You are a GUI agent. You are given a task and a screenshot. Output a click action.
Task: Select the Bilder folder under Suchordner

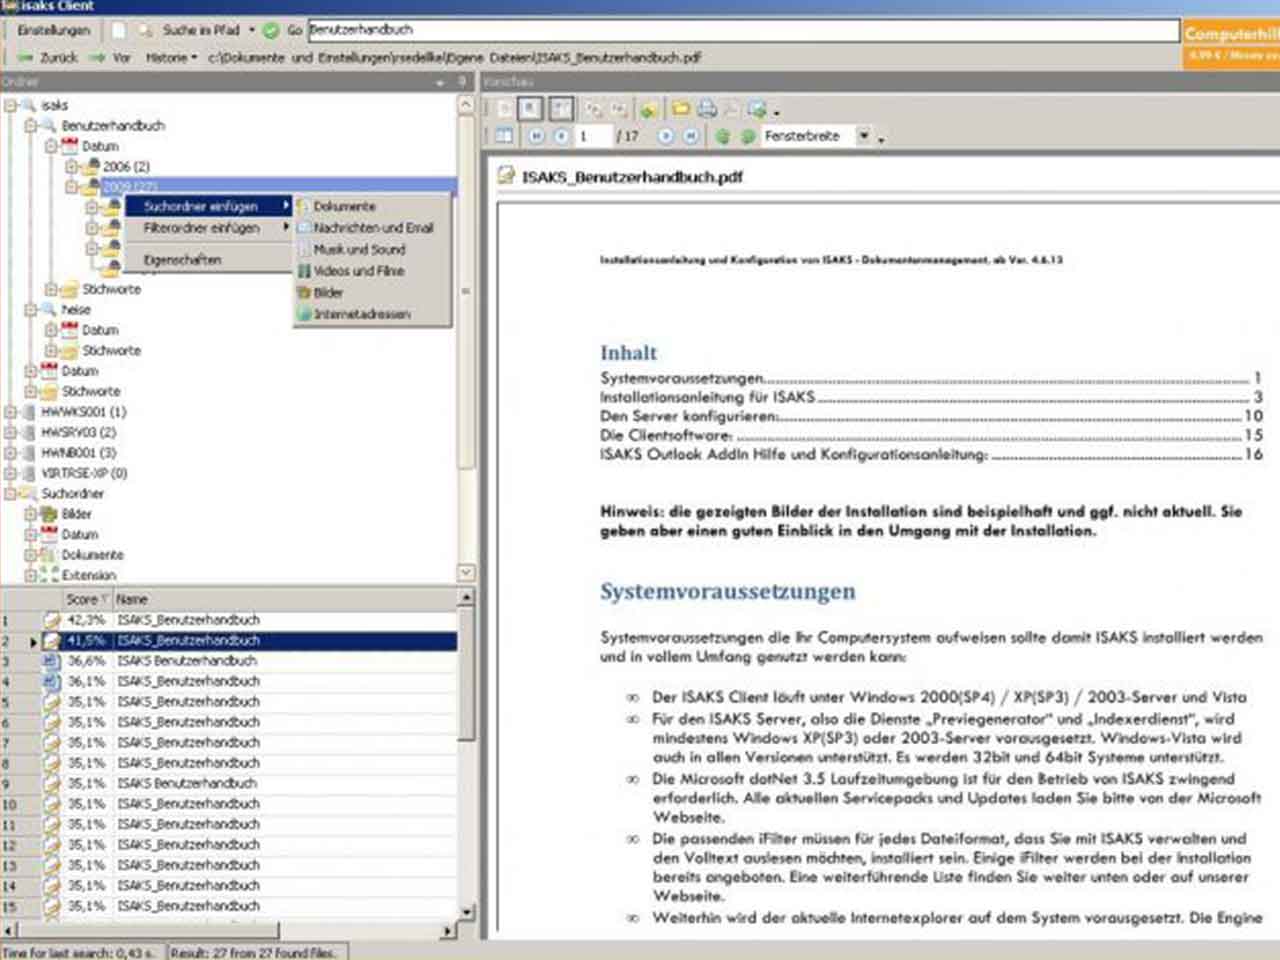(x=76, y=514)
